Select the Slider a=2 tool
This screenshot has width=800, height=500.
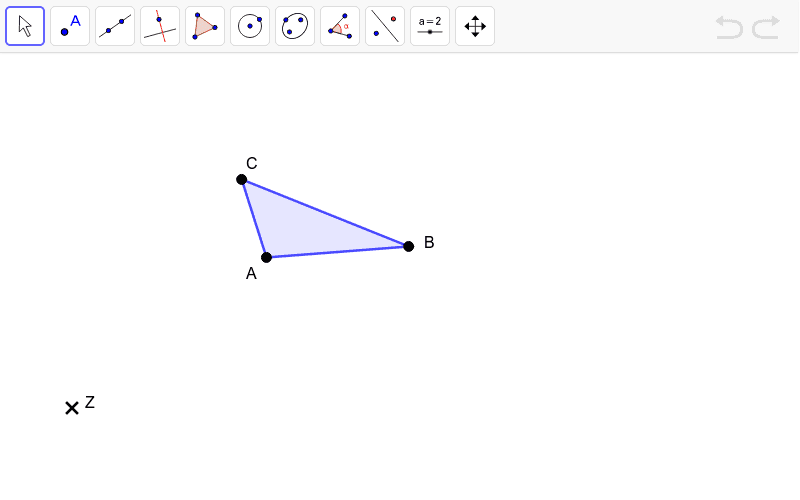[x=430, y=26]
